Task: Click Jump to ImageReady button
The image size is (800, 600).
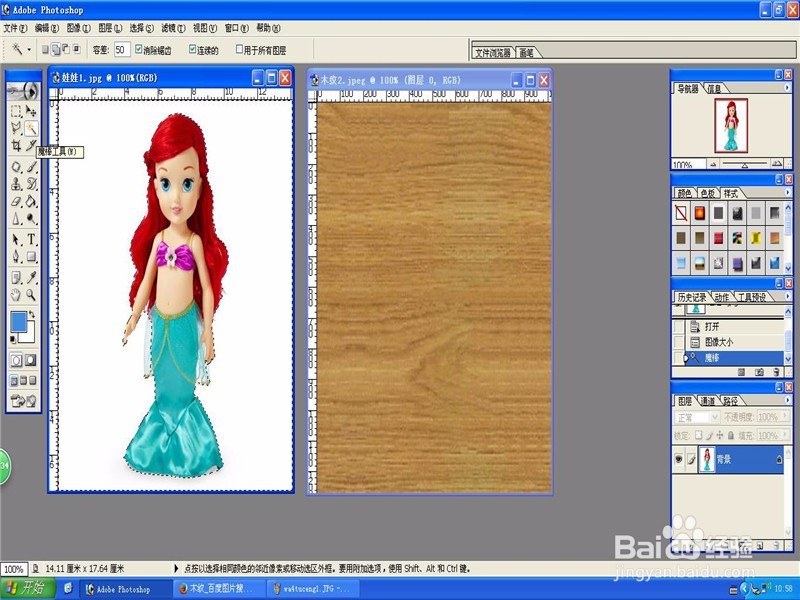Action: pos(24,401)
